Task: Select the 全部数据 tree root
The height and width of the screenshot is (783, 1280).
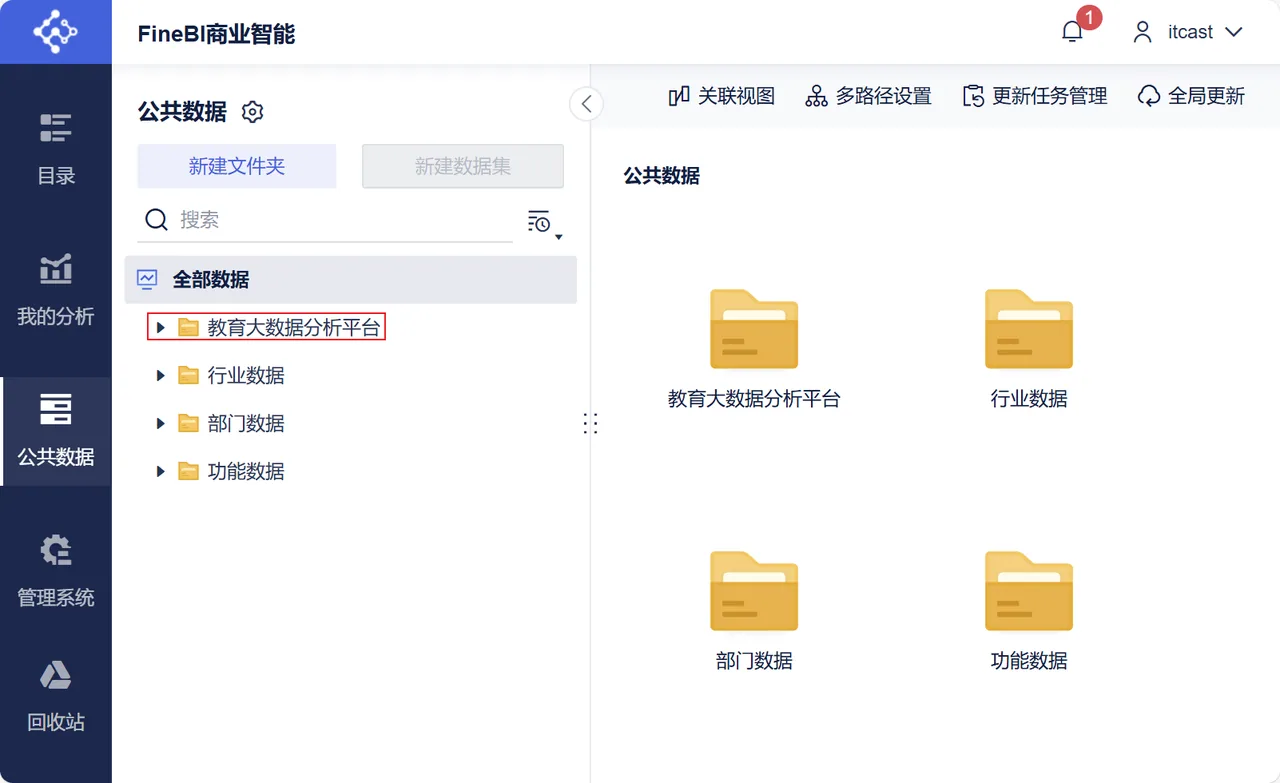Action: click(351, 280)
